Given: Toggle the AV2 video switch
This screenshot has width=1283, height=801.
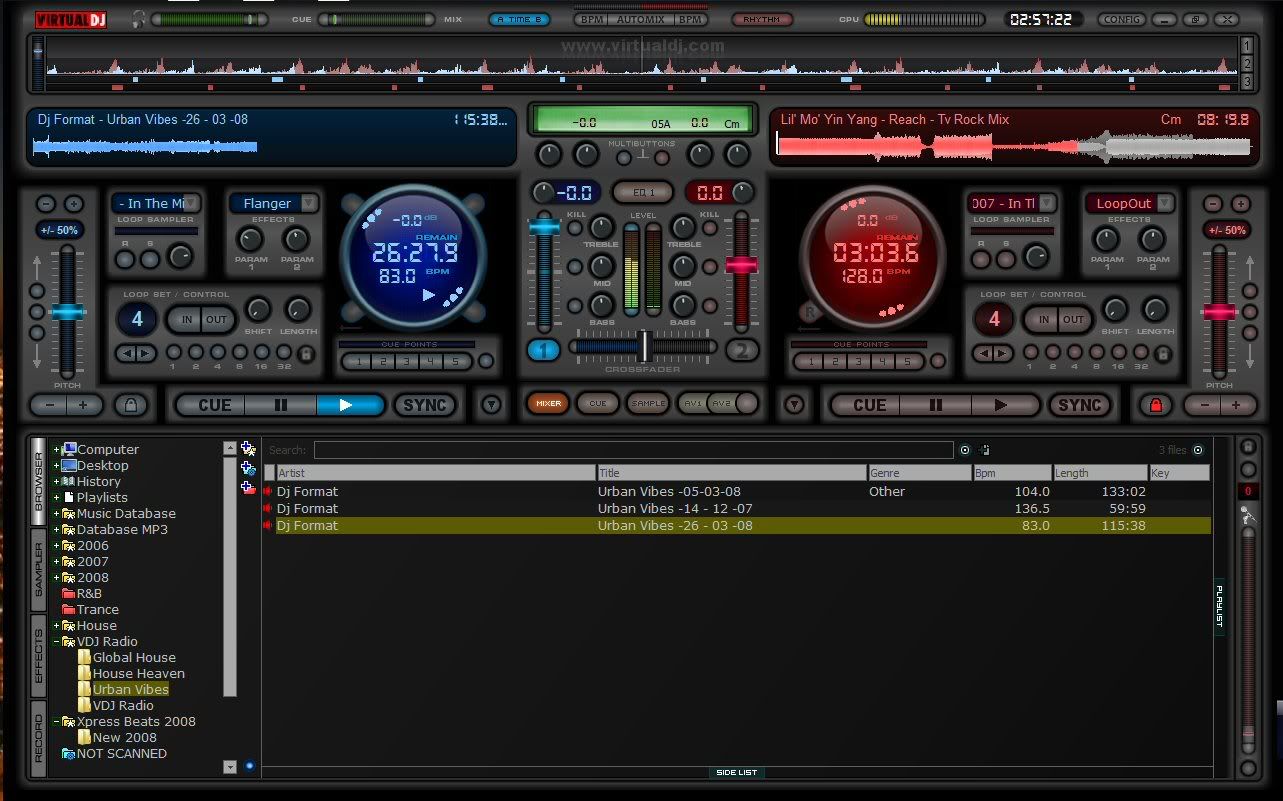Looking at the screenshot, I should (x=722, y=404).
